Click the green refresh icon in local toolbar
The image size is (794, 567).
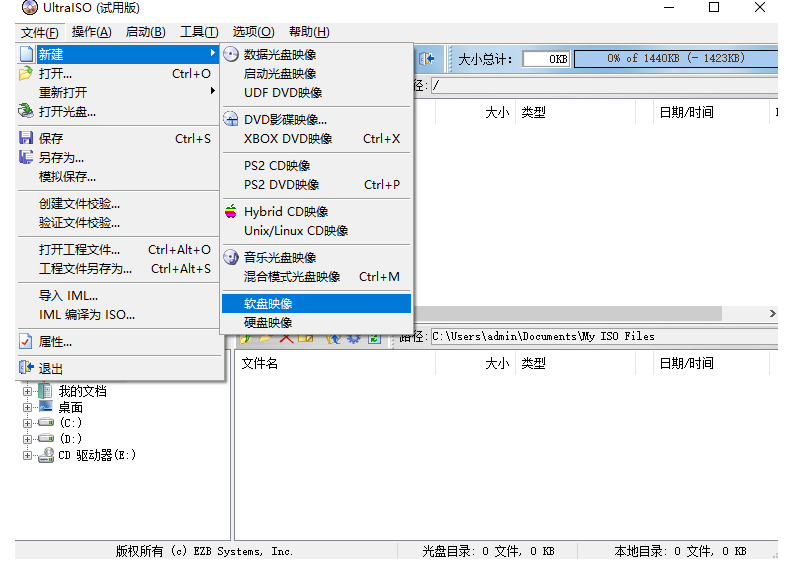point(374,339)
